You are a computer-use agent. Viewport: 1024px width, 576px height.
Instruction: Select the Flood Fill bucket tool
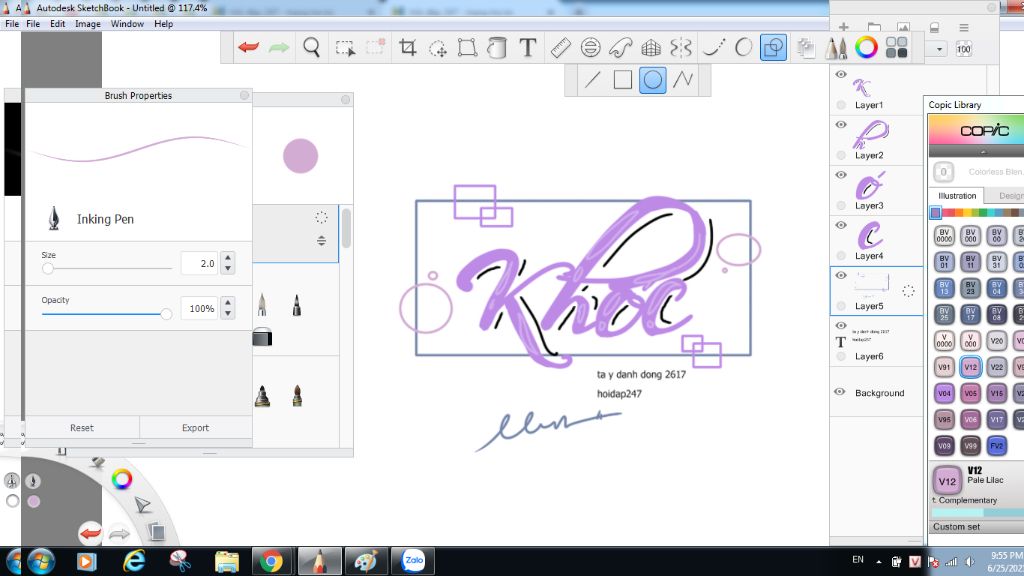pos(497,48)
